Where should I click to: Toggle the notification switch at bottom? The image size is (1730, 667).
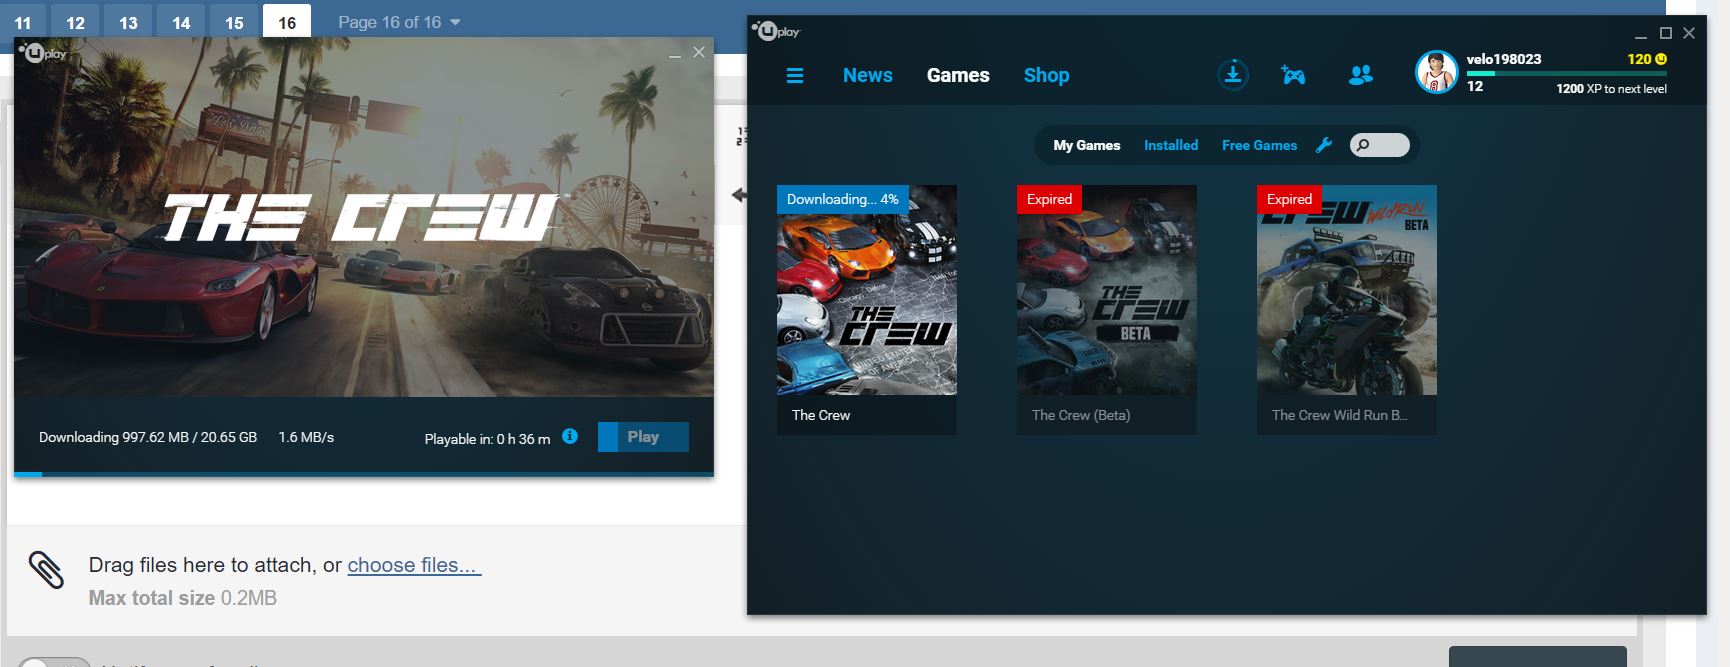coord(55,662)
